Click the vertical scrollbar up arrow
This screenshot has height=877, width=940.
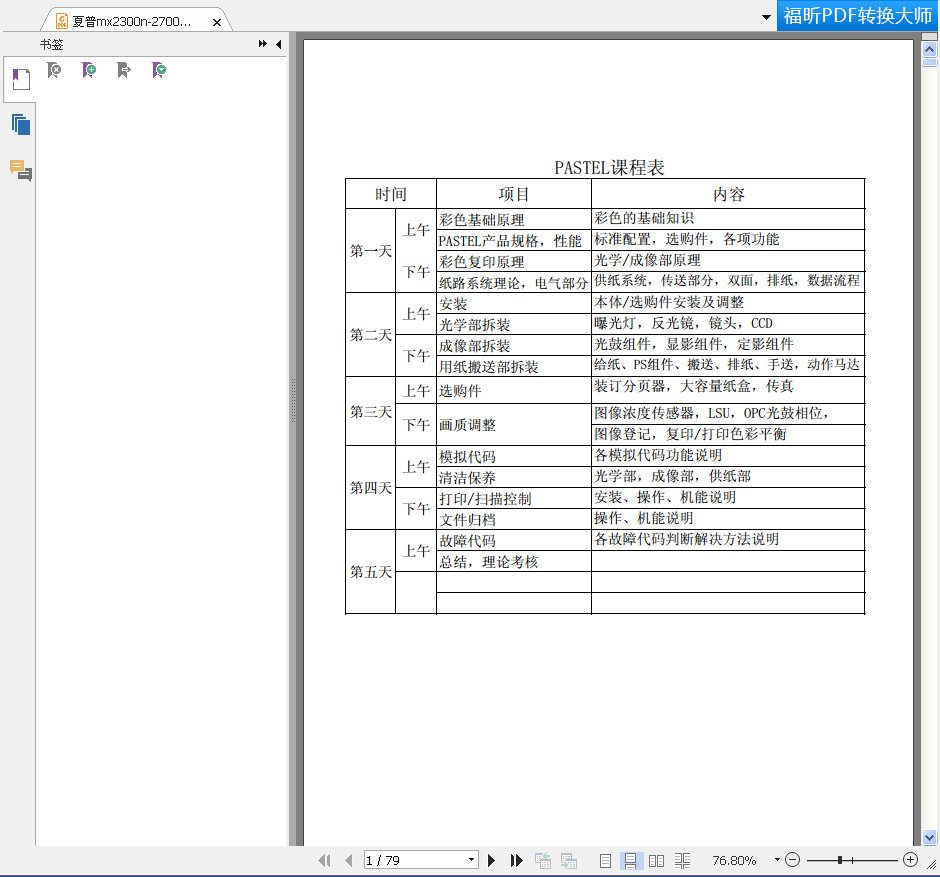coord(929,49)
